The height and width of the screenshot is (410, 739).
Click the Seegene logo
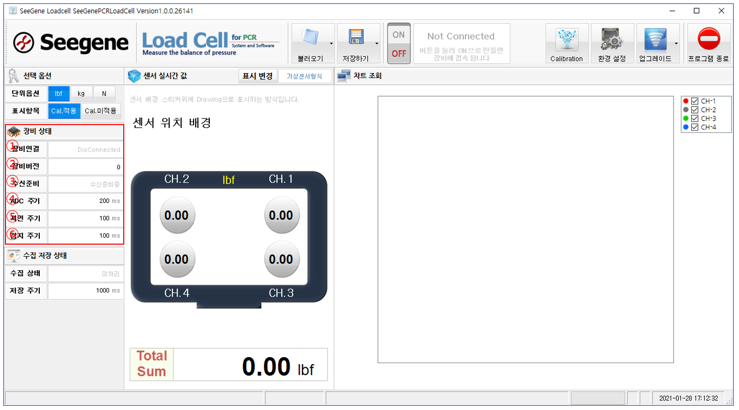tap(70, 44)
